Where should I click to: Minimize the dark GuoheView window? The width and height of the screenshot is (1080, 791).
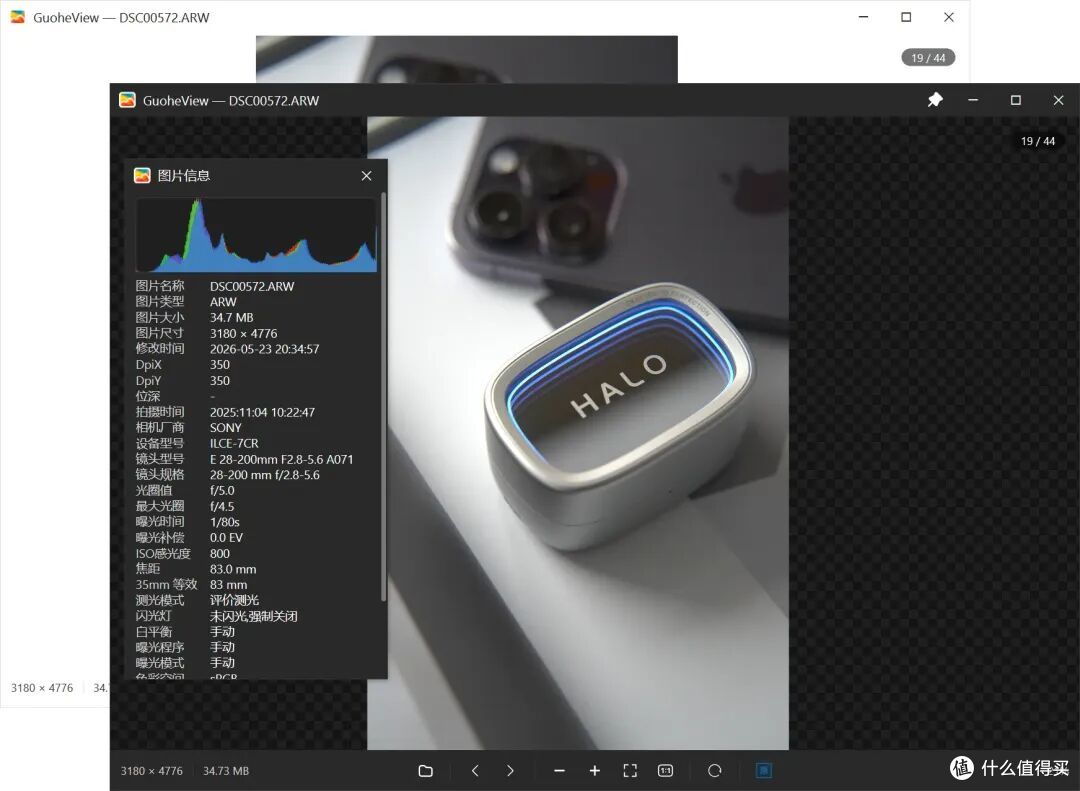(973, 100)
